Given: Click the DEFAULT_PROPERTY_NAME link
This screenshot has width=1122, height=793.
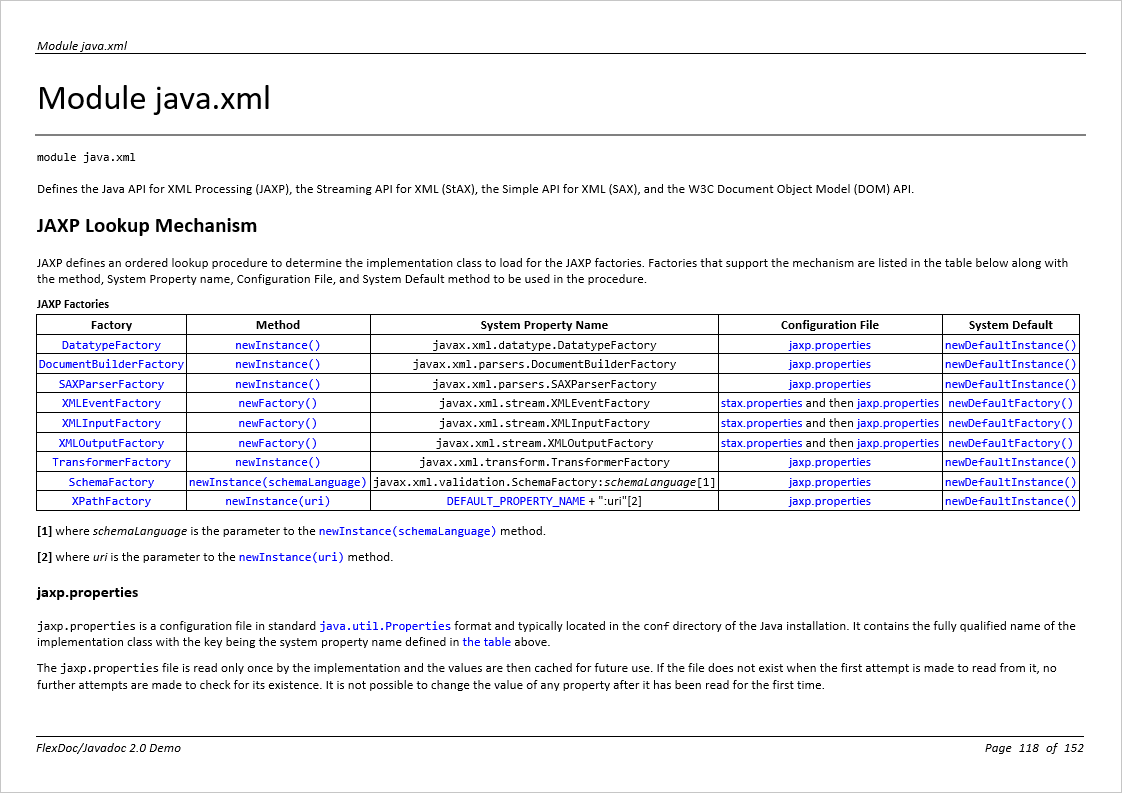Looking at the screenshot, I should pyautogui.click(x=515, y=501).
